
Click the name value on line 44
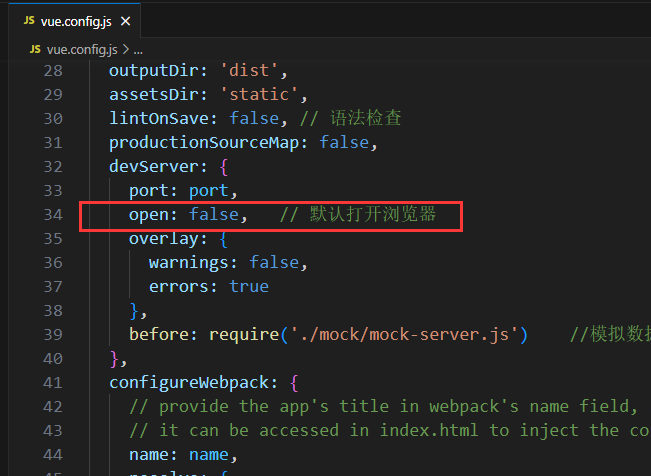[x=209, y=455]
